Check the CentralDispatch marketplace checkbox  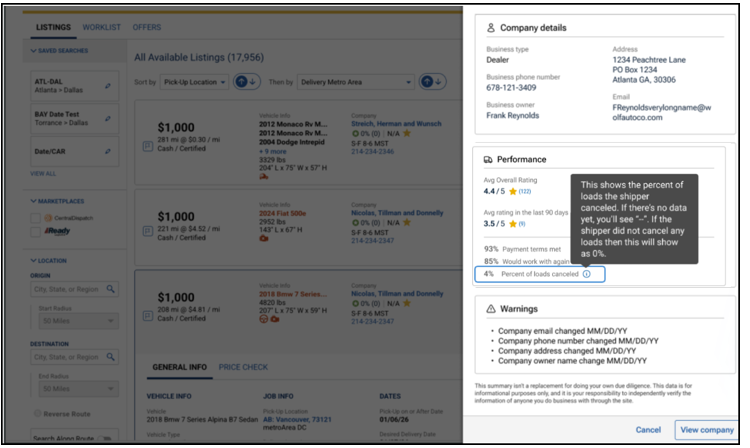coord(35,218)
